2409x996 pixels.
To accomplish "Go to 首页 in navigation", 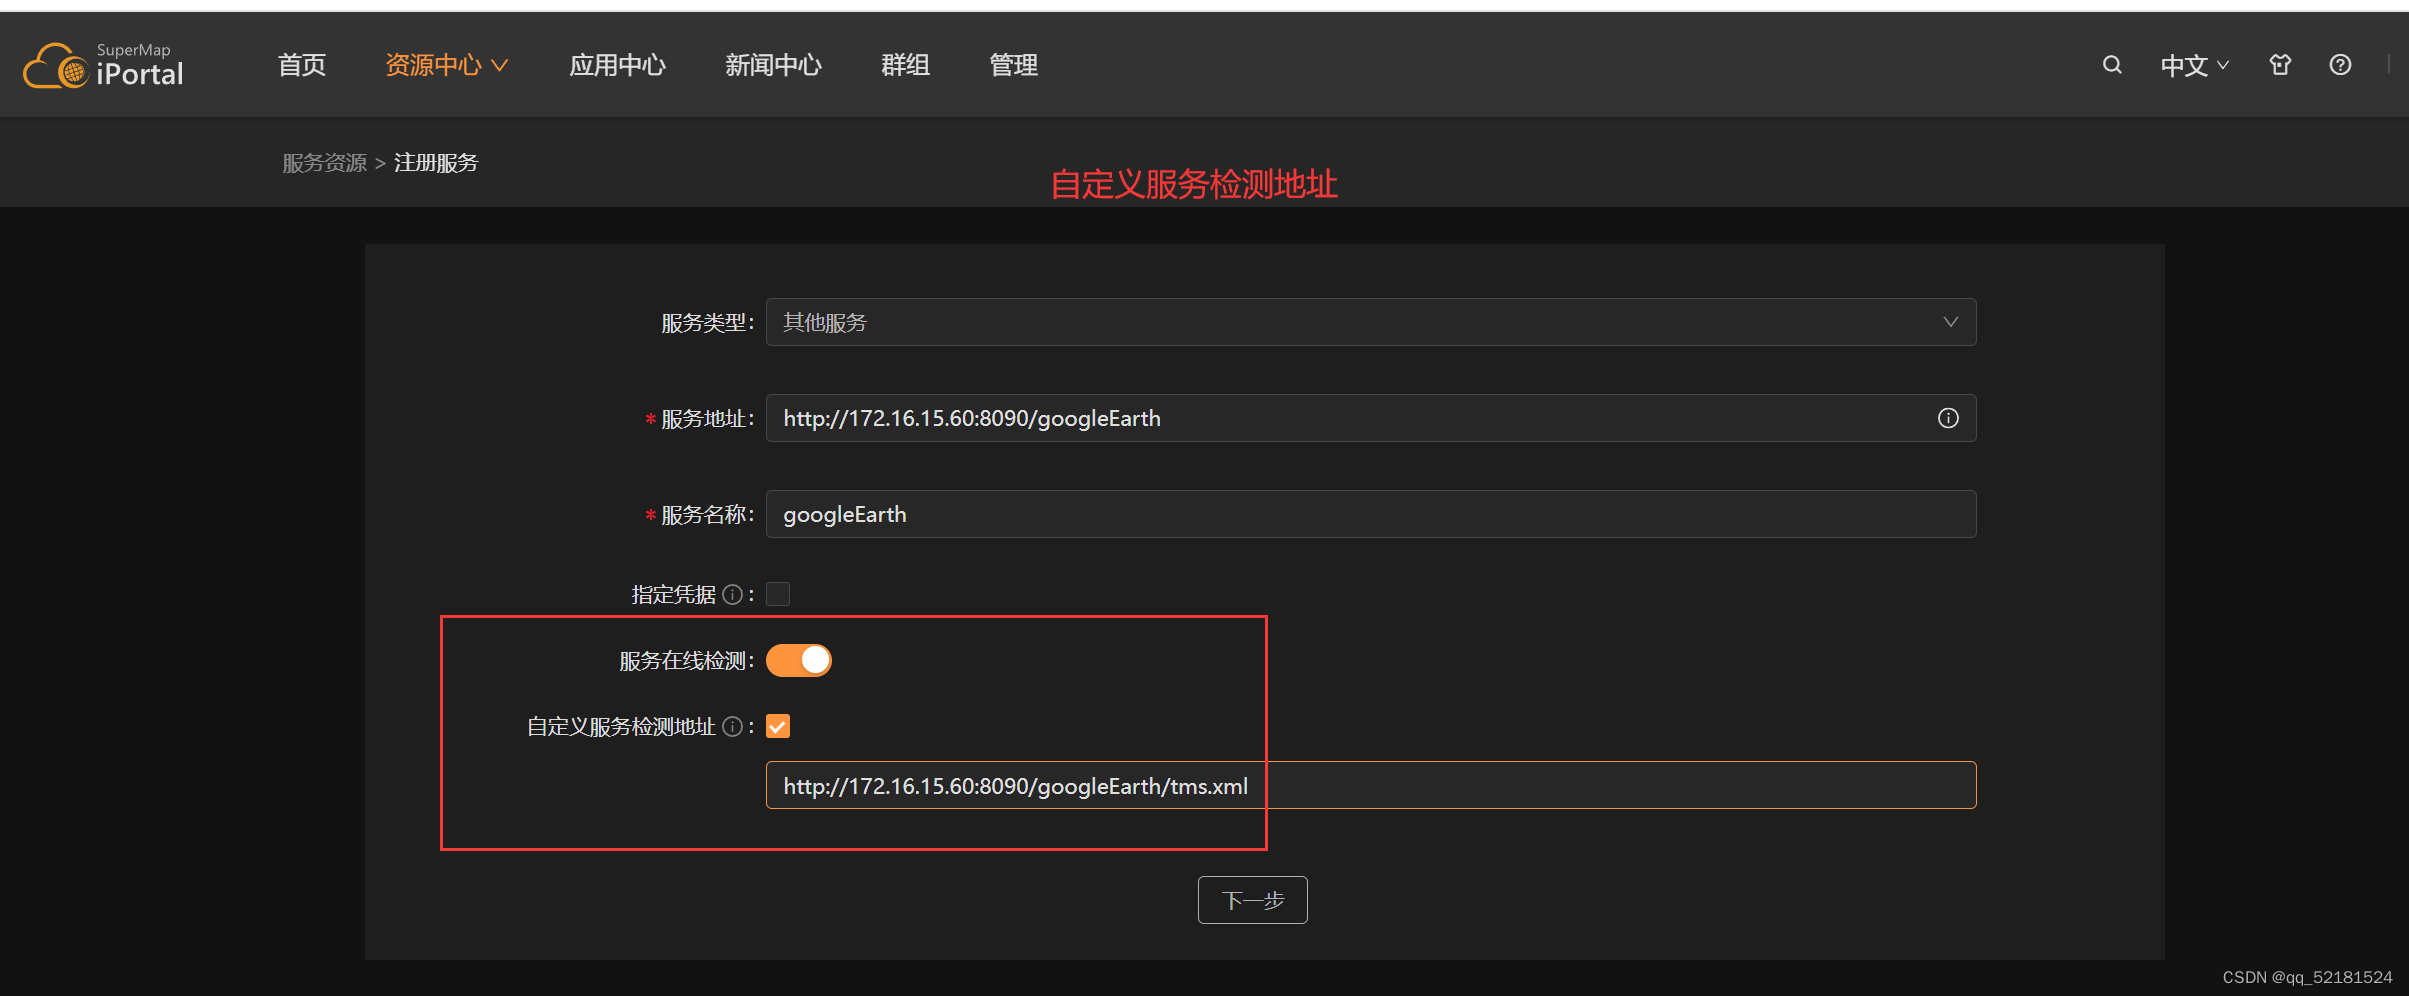I will pyautogui.click(x=302, y=65).
